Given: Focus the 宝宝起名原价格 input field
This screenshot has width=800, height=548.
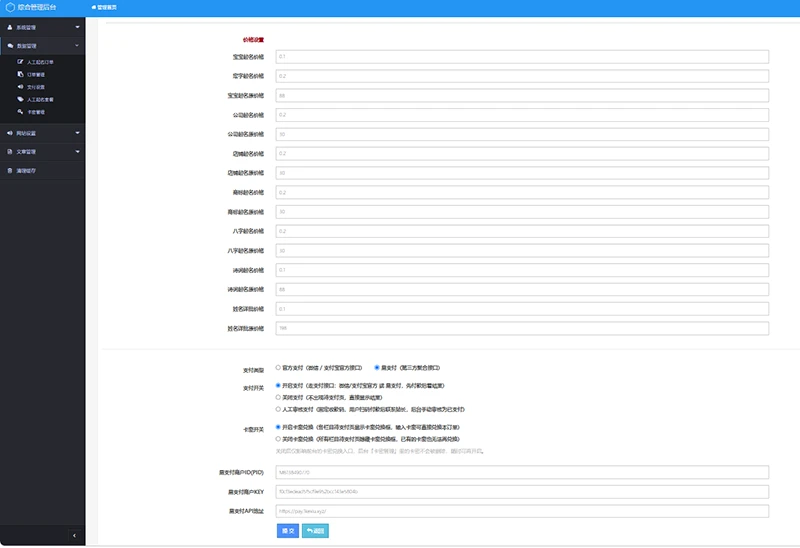Looking at the screenshot, I should (x=522, y=95).
